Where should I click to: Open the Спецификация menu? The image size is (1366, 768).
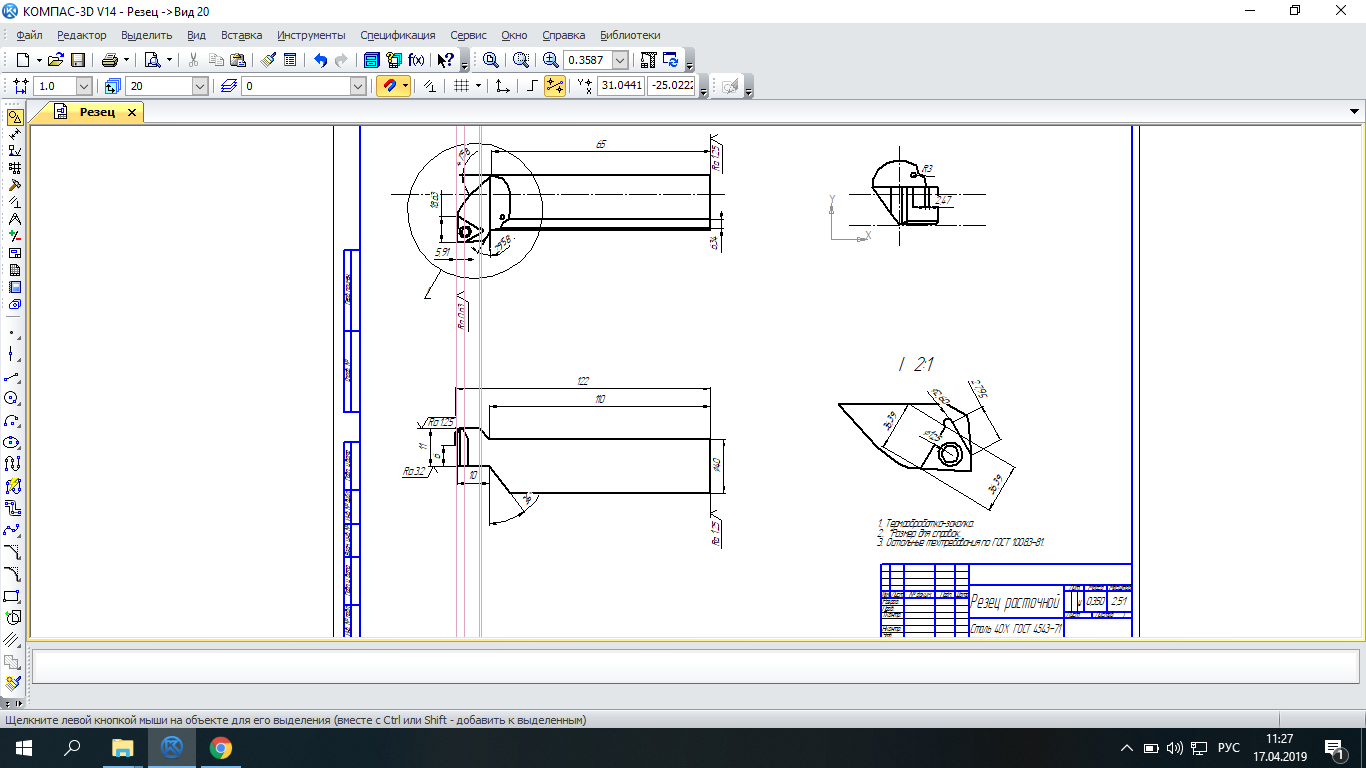coord(397,35)
